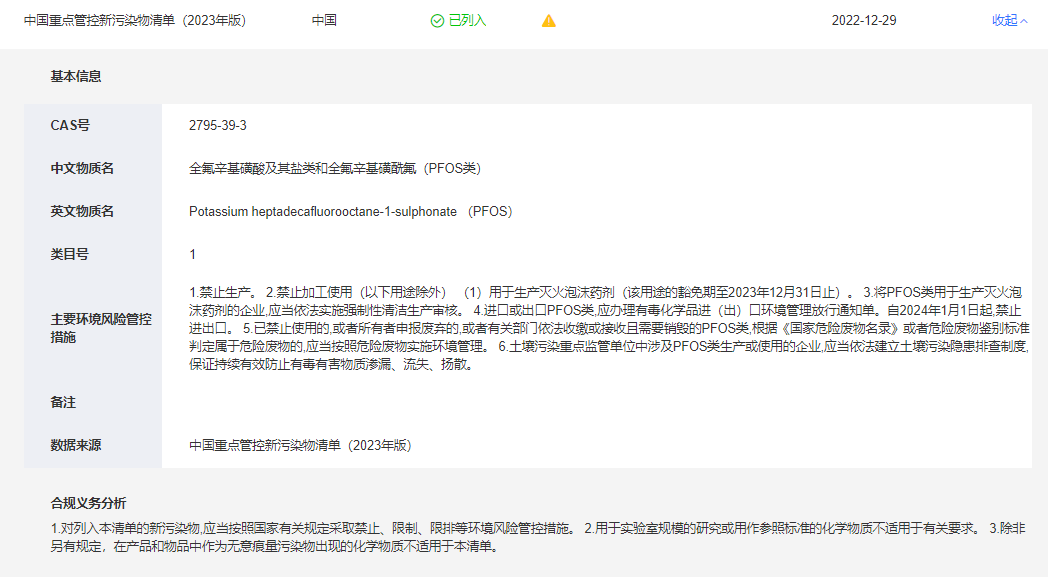Click the 中文物质名 row label
Viewport: 1048px width, 577px height.
[x=82, y=169]
